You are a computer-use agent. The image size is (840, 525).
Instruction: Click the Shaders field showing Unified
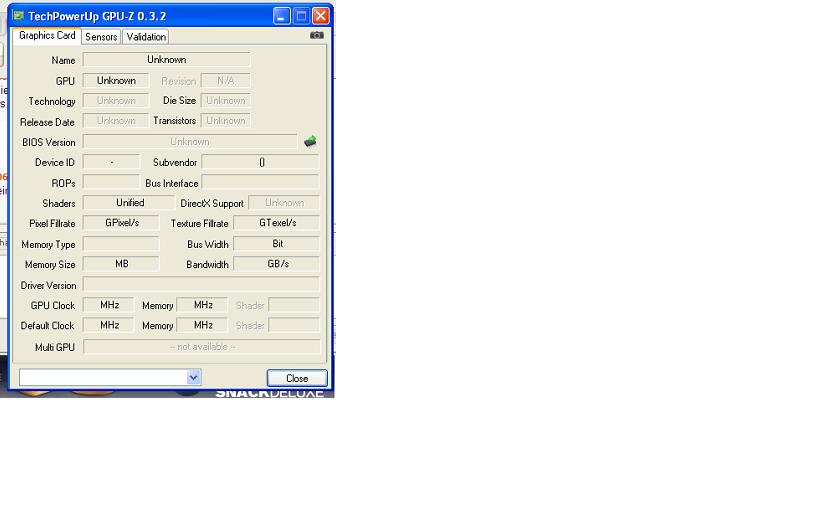129,202
